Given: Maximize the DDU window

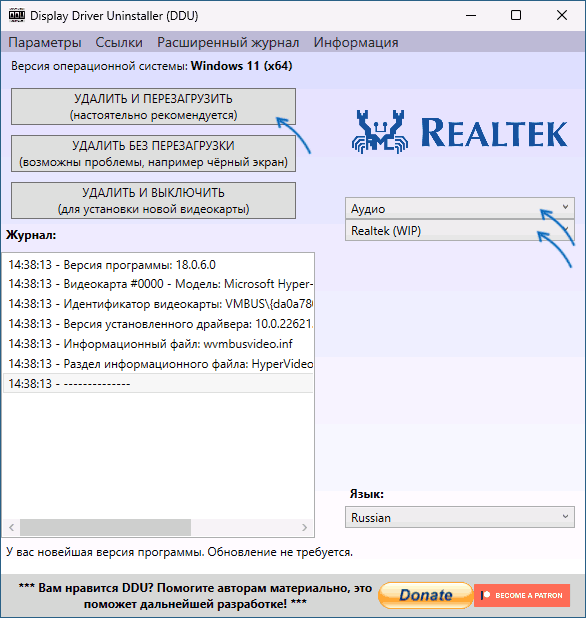Looking at the screenshot, I should point(516,16).
